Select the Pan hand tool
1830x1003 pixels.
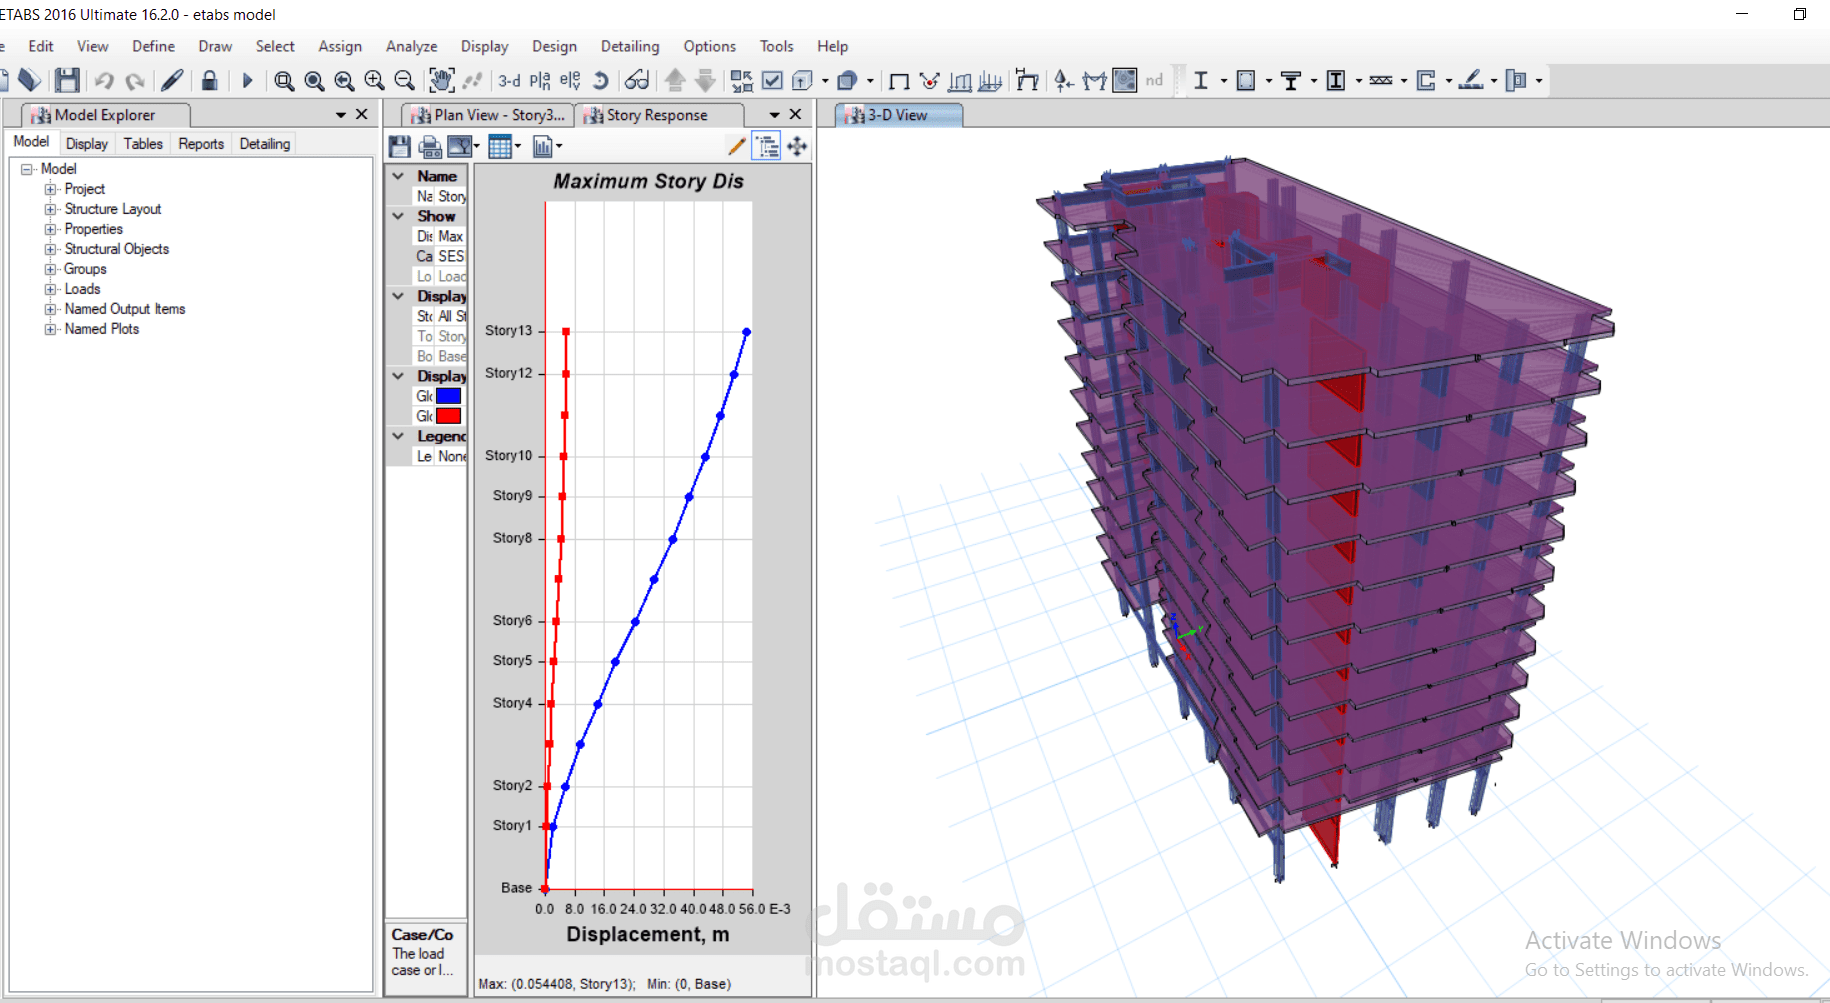pyautogui.click(x=441, y=80)
